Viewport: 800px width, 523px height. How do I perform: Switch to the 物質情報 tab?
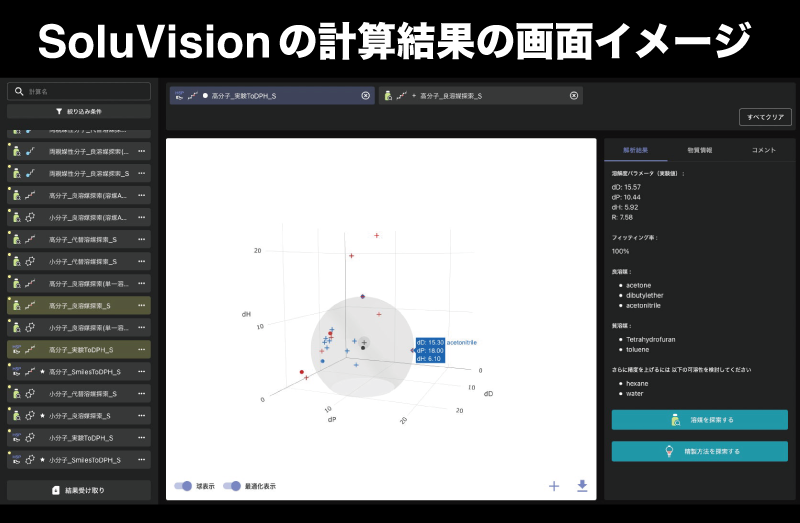click(x=699, y=150)
